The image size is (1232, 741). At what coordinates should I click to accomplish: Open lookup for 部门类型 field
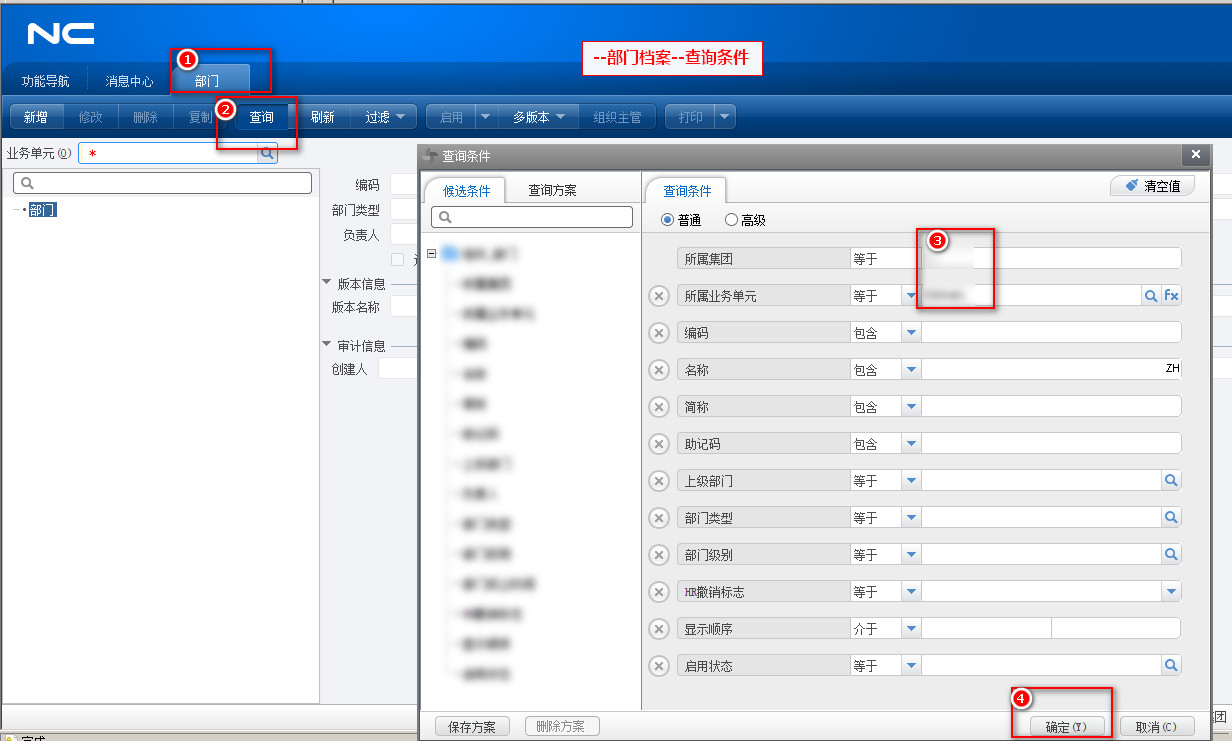click(x=1171, y=518)
